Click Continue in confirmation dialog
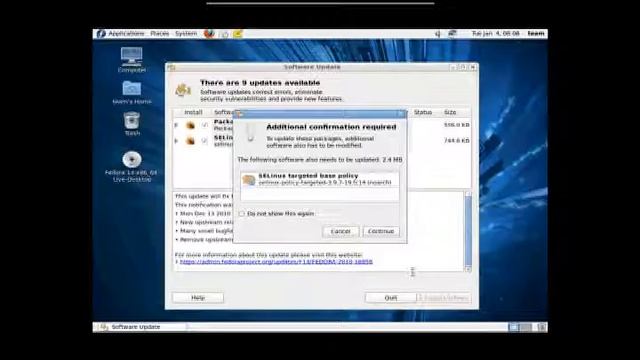This screenshot has height=360, width=640. [x=381, y=231]
